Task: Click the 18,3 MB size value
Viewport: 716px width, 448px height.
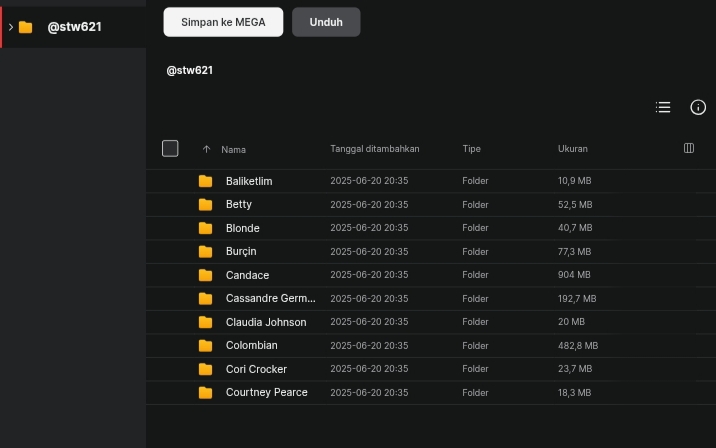Action: pos(574,393)
